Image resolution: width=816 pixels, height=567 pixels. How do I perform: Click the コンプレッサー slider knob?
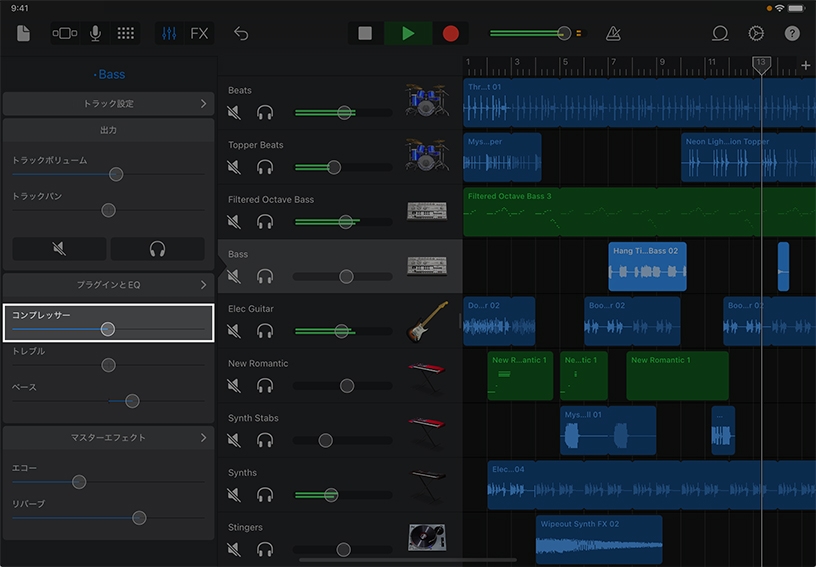click(x=108, y=329)
